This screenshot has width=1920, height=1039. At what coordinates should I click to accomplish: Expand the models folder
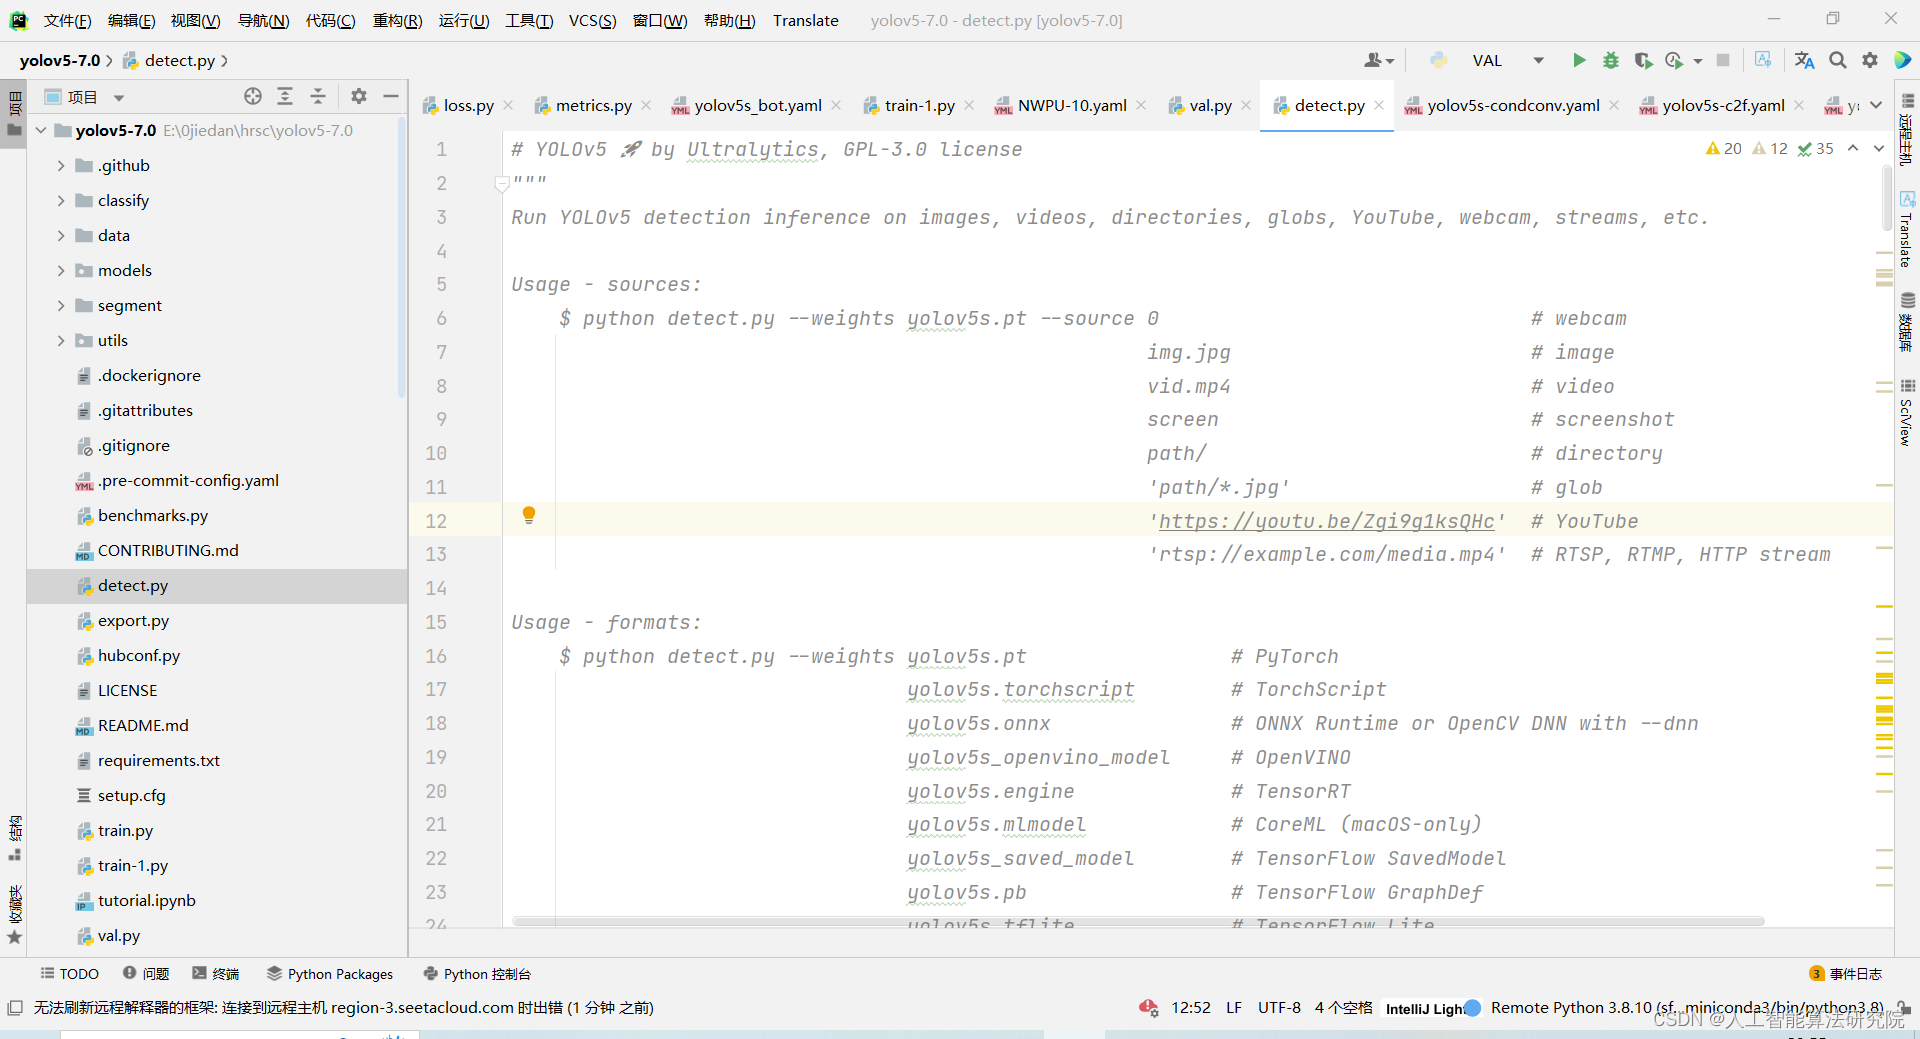pos(61,270)
